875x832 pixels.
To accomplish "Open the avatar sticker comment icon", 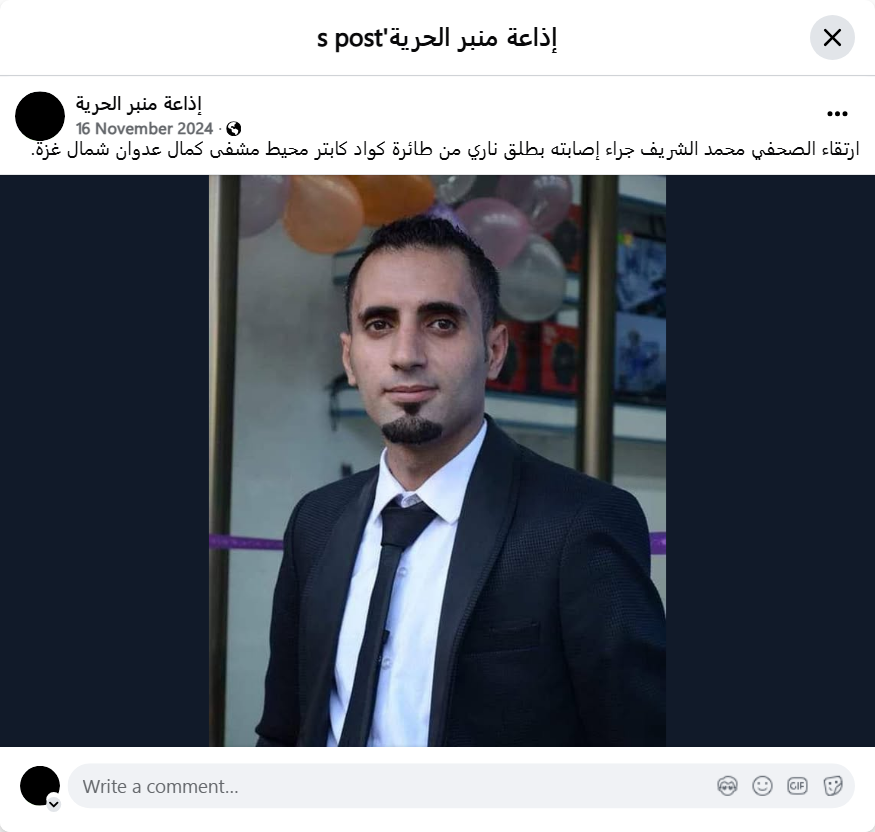I will click(x=727, y=786).
